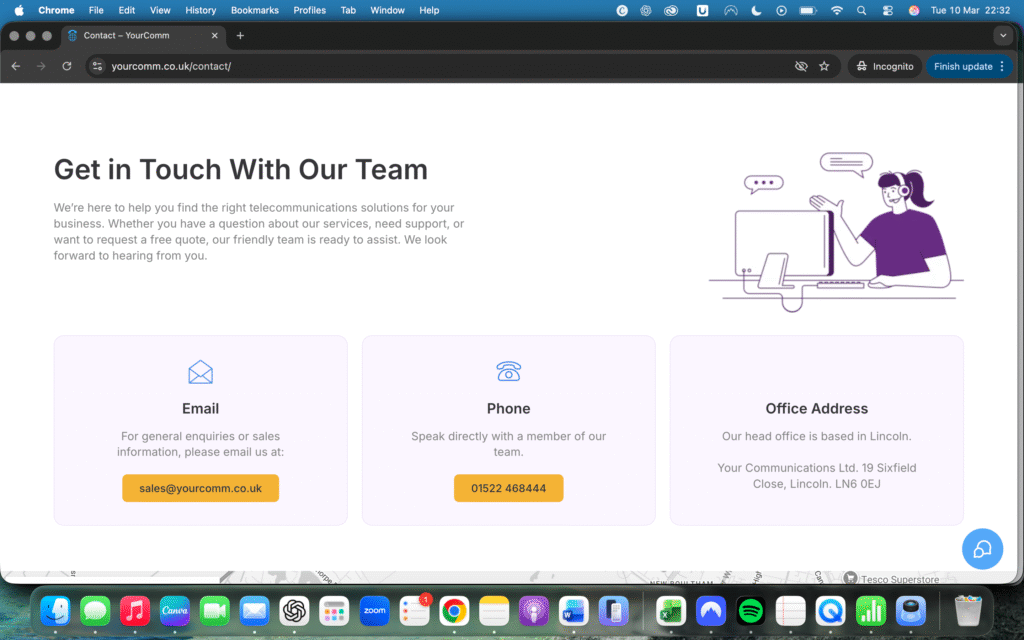
Task: Click the address bar URL field
Action: coord(400,66)
